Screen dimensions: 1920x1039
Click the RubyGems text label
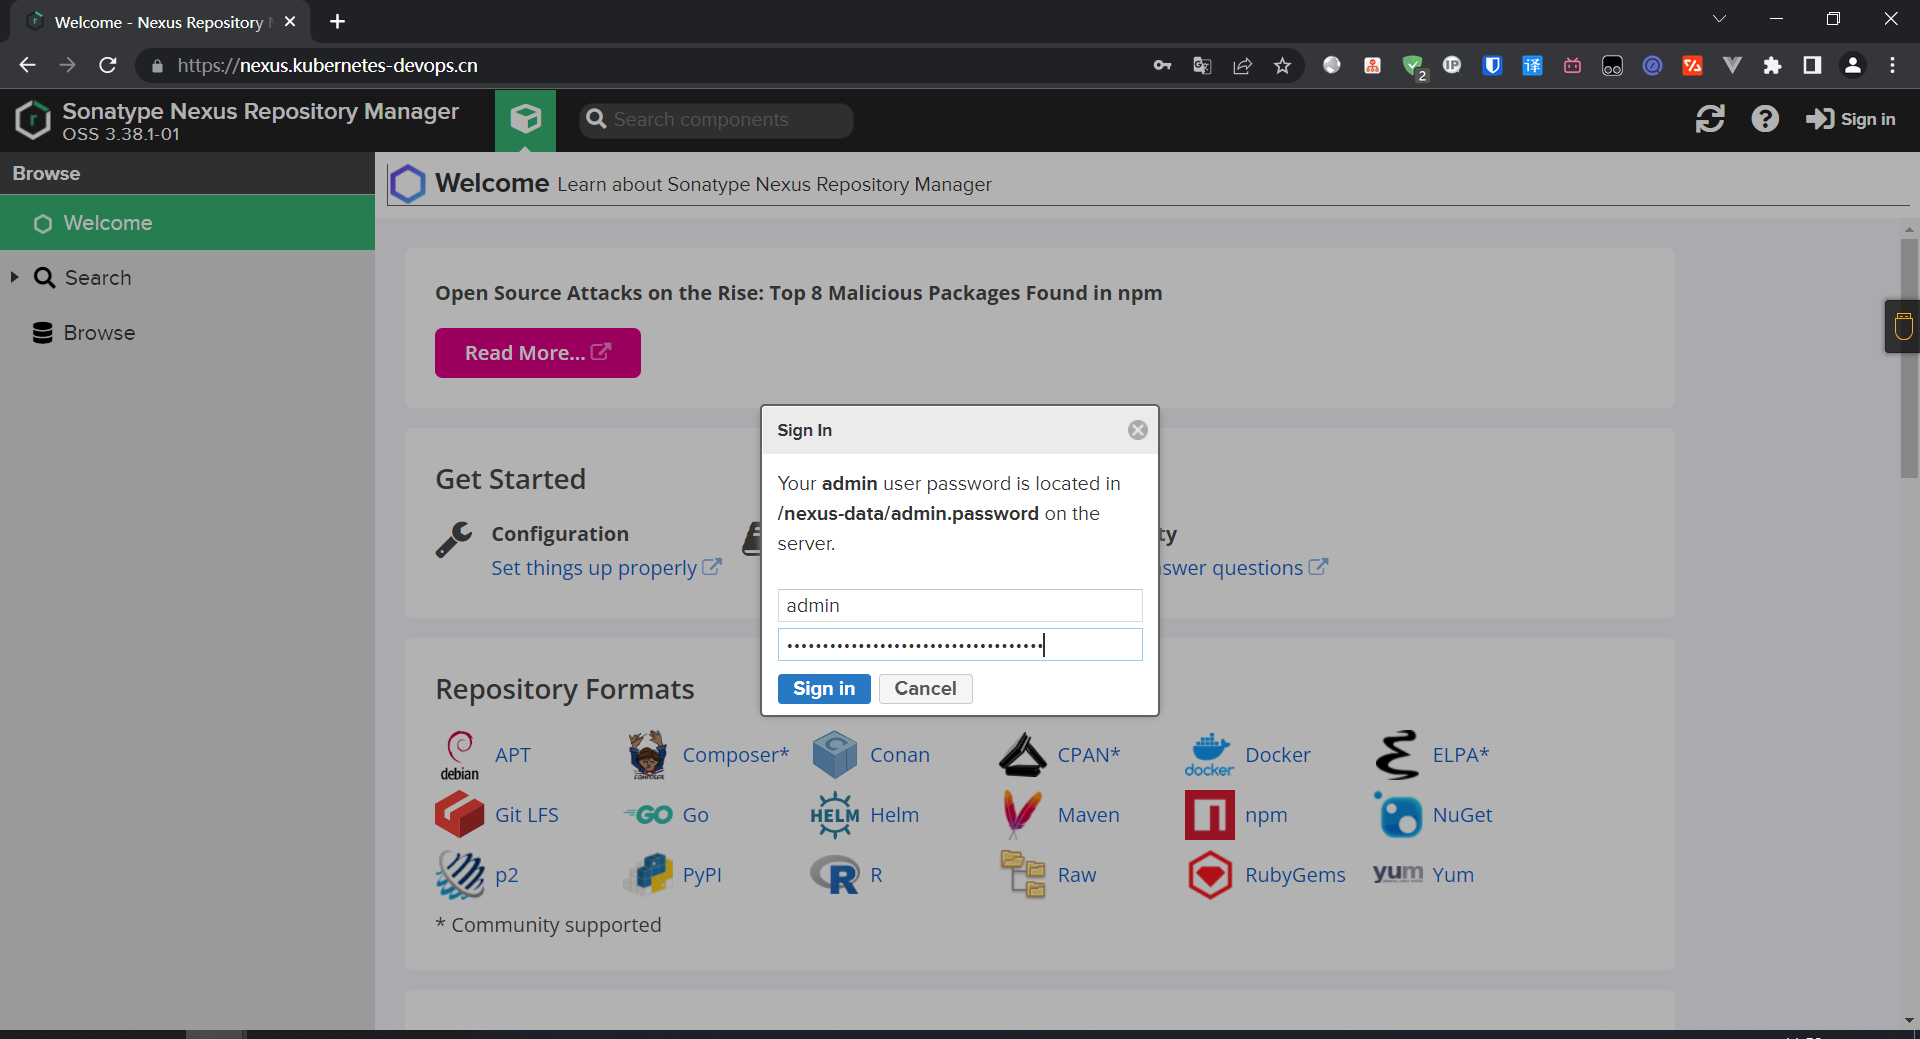point(1295,875)
